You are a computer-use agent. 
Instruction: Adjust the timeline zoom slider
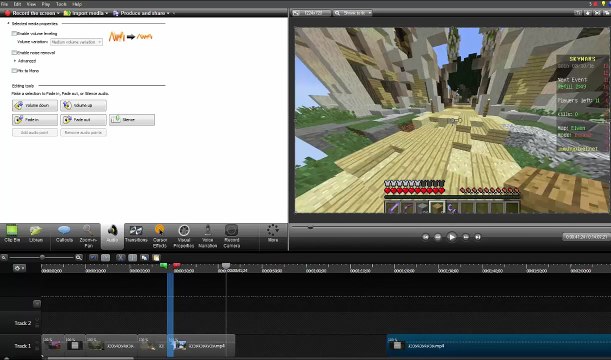pyautogui.click(x=42, y=258)
